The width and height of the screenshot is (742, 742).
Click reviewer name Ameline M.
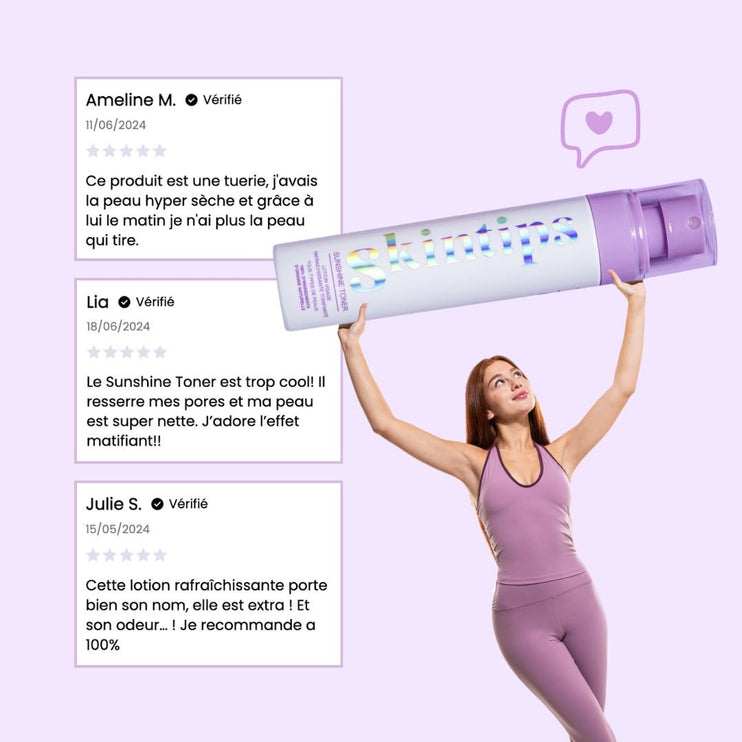pos(131,100)
